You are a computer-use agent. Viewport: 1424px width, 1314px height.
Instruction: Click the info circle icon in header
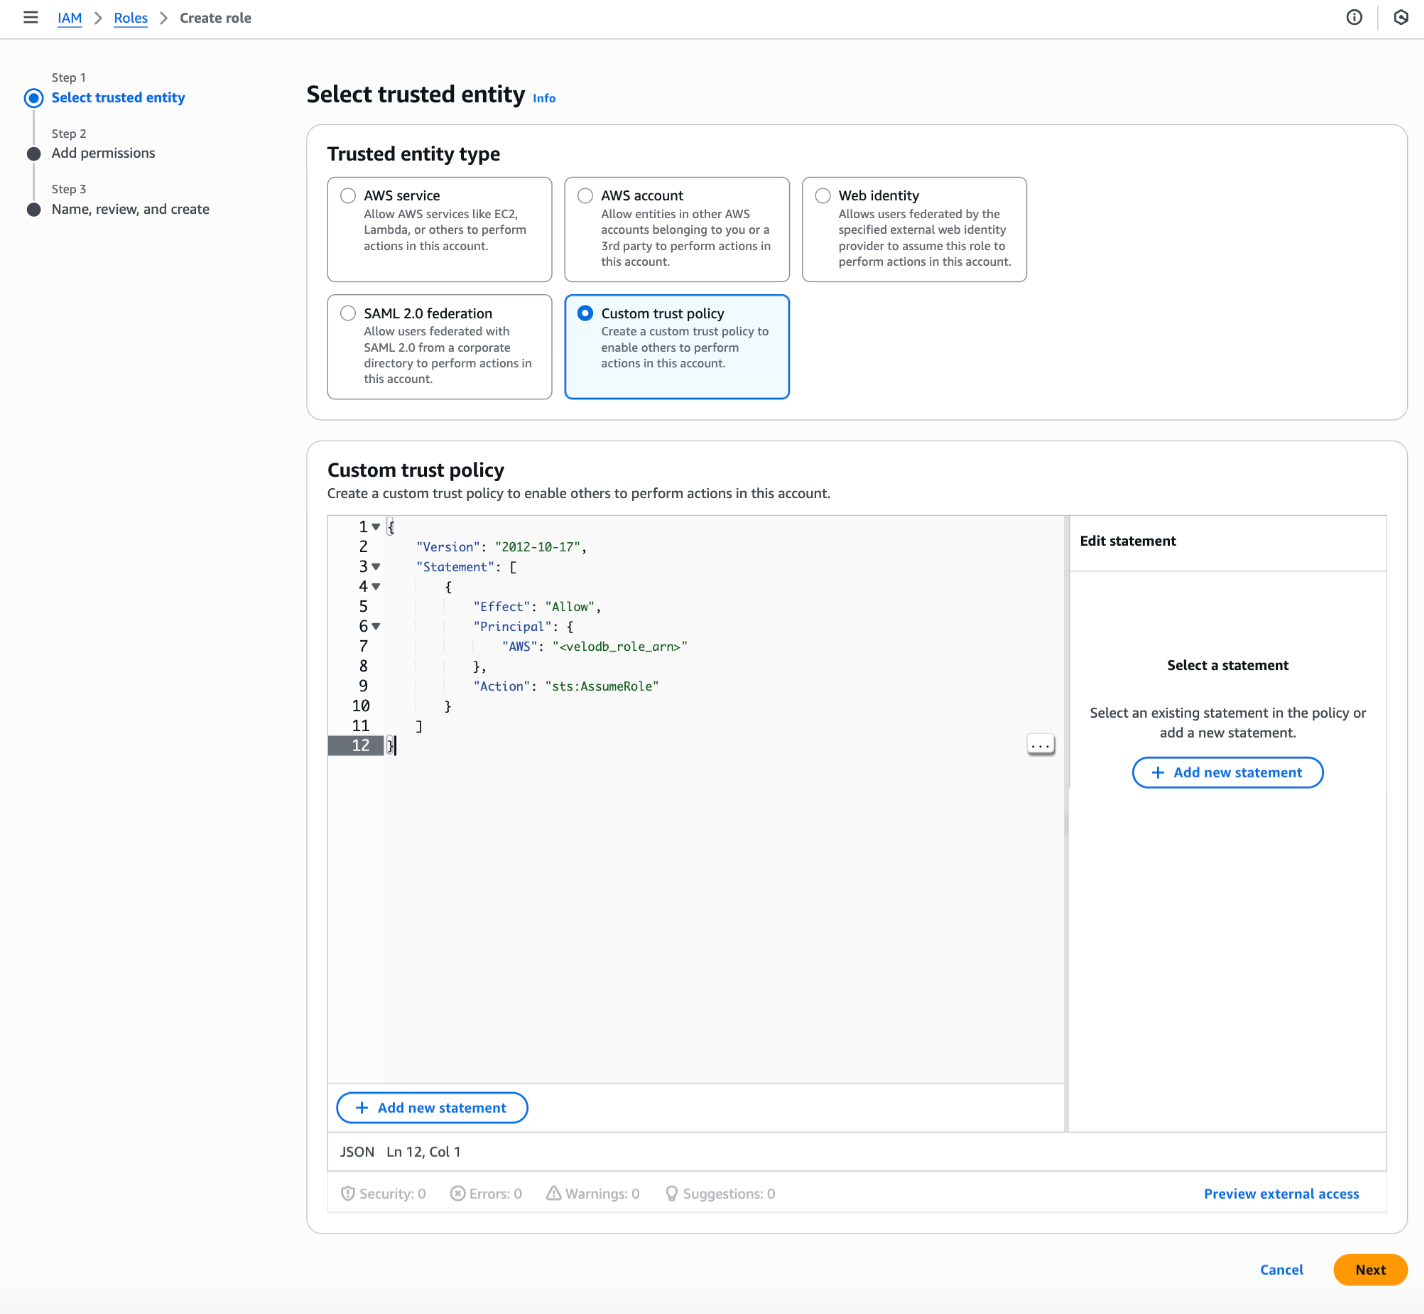[1354, 17]
